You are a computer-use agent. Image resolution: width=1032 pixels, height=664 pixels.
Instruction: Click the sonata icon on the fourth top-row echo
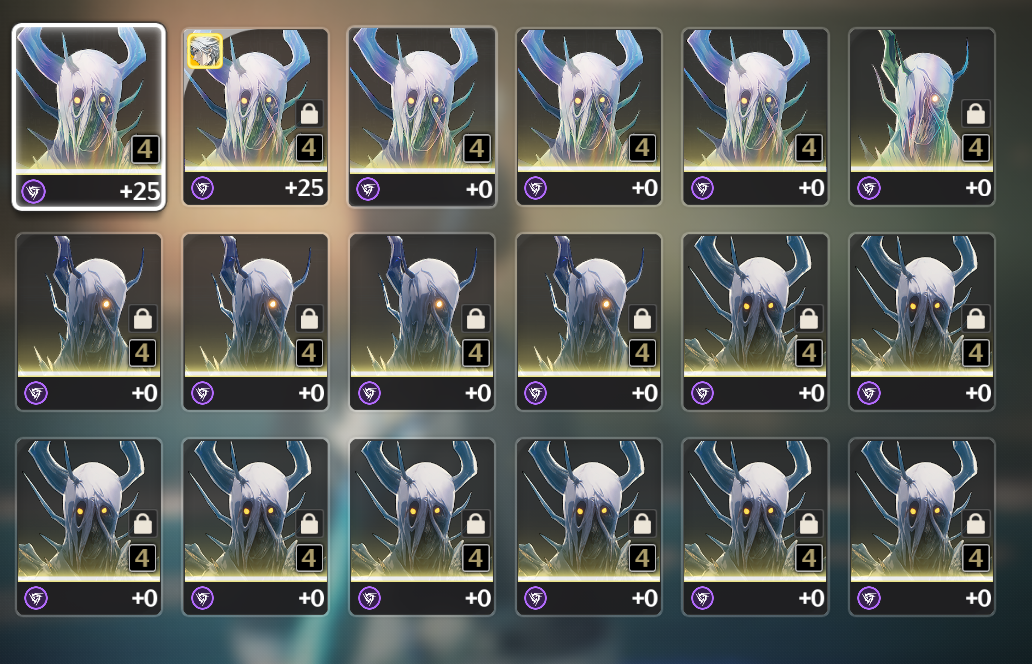536,189
